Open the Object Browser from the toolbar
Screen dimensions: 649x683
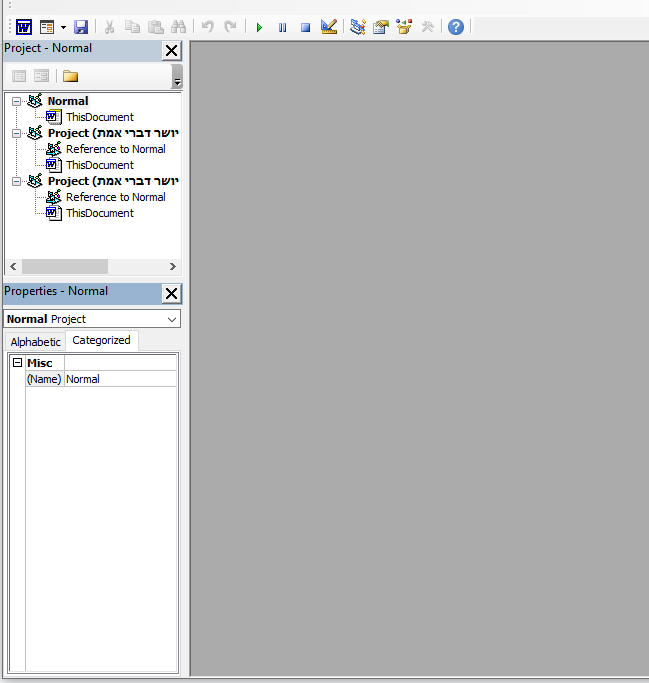click(x=404, y=27)
